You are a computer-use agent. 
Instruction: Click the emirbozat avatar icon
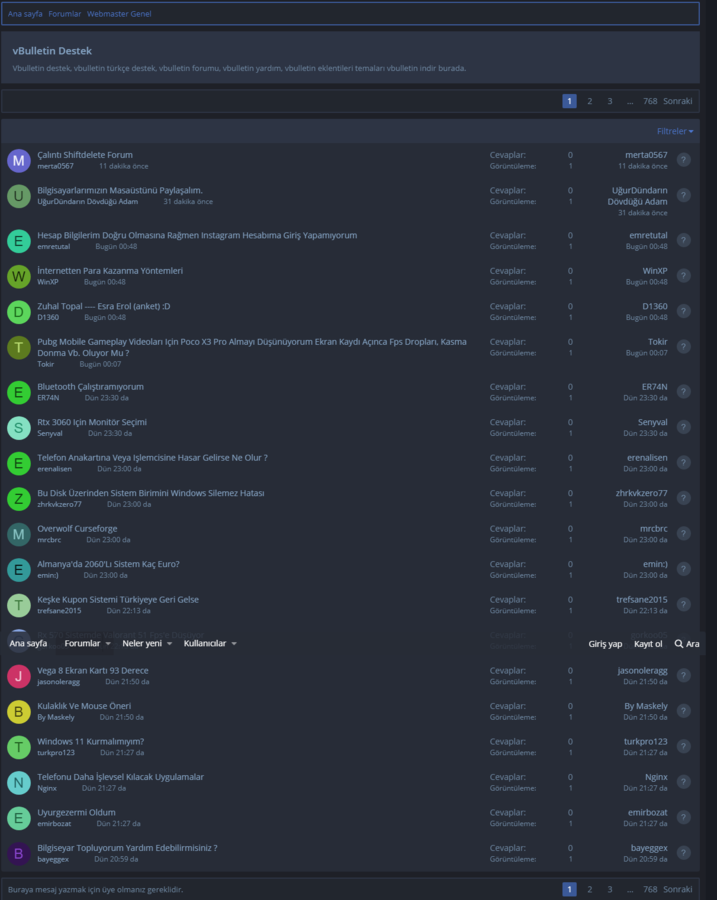(x=18, y=818)
